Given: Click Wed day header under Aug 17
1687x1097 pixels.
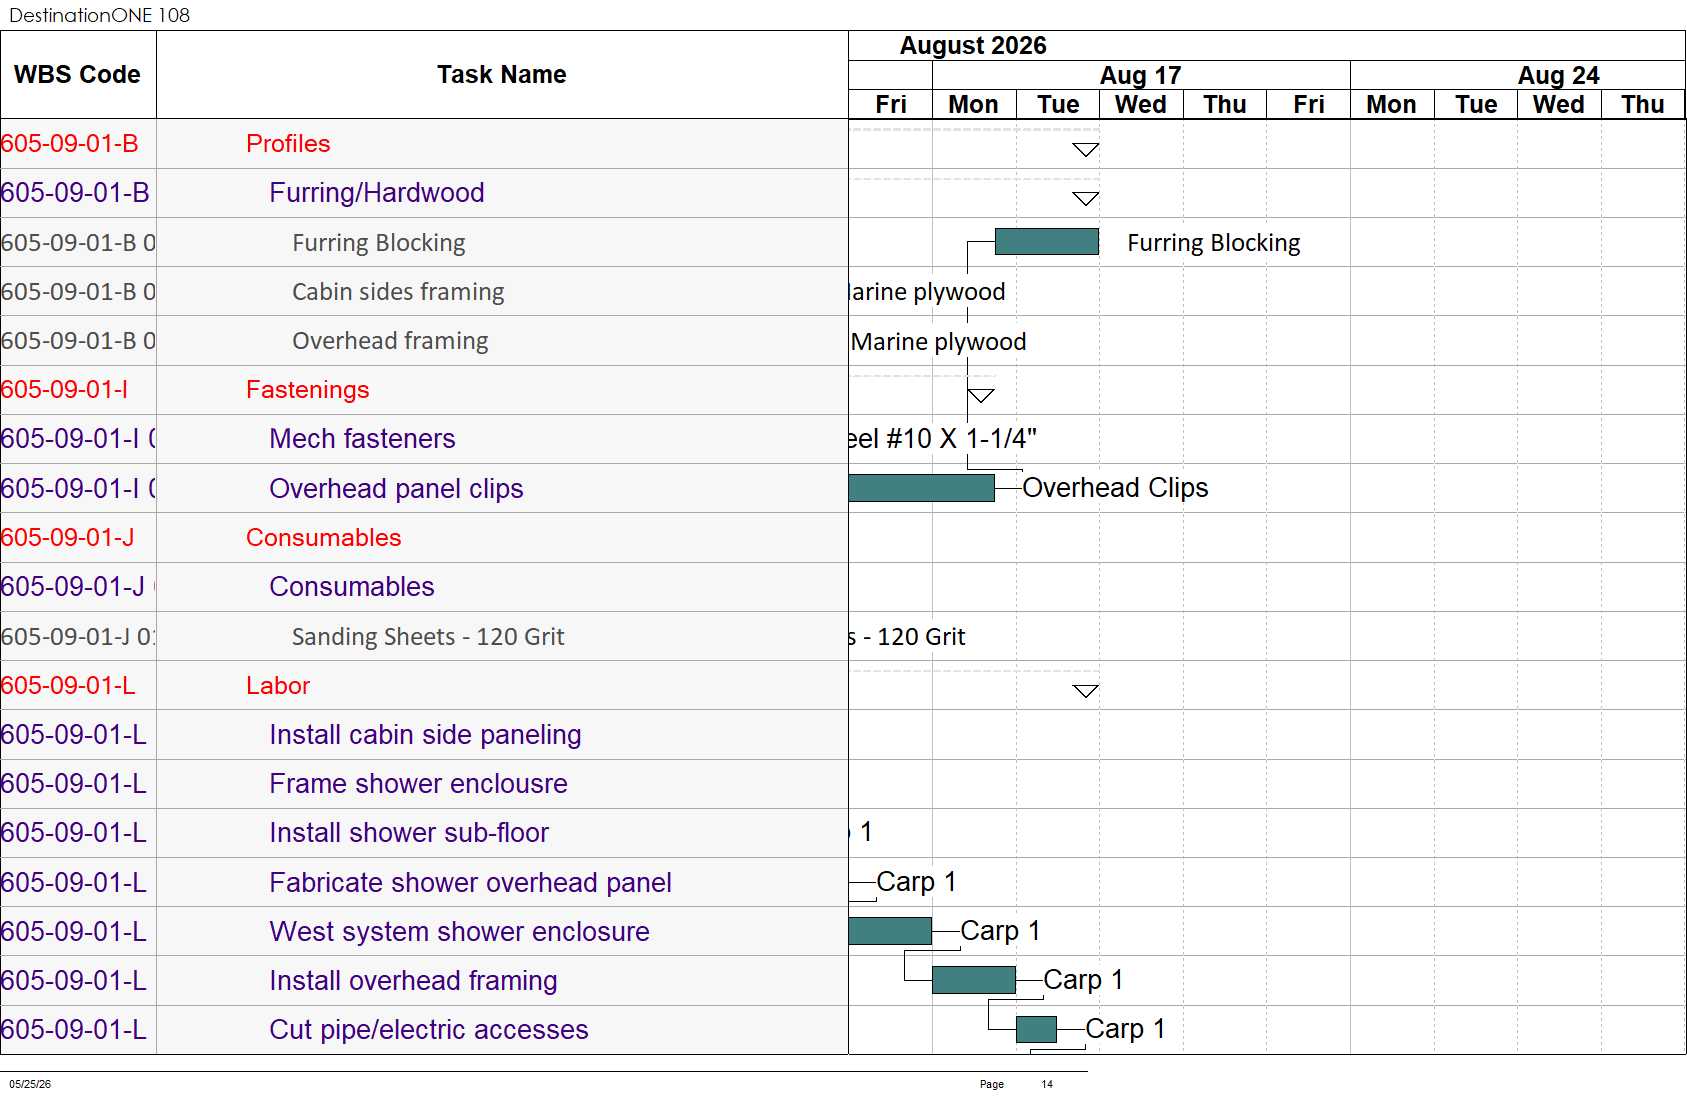Looking at the screenshot, I should [x=1141, y=105].
